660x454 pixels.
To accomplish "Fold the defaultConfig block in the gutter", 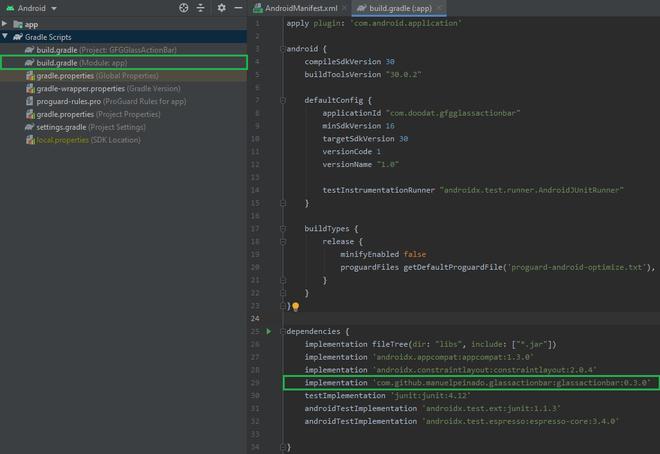I will (x=285, y=100).
